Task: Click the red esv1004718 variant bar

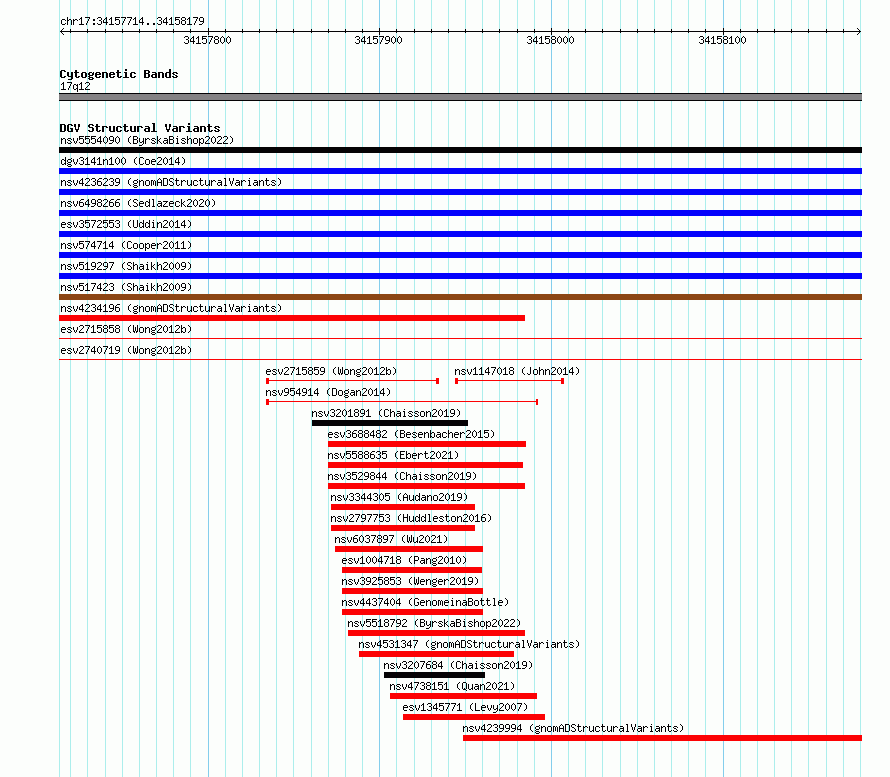Action: coord(412,570)
